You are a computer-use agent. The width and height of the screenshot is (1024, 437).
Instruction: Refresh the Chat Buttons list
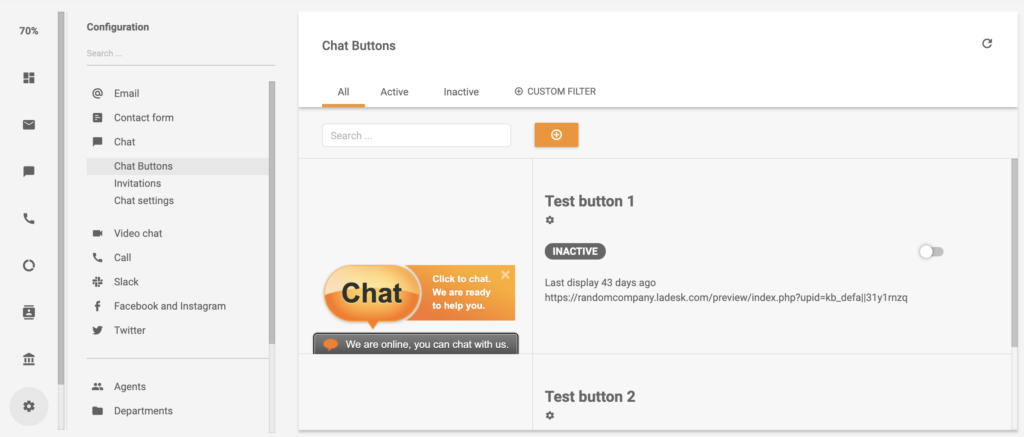[x=987, y=44]
